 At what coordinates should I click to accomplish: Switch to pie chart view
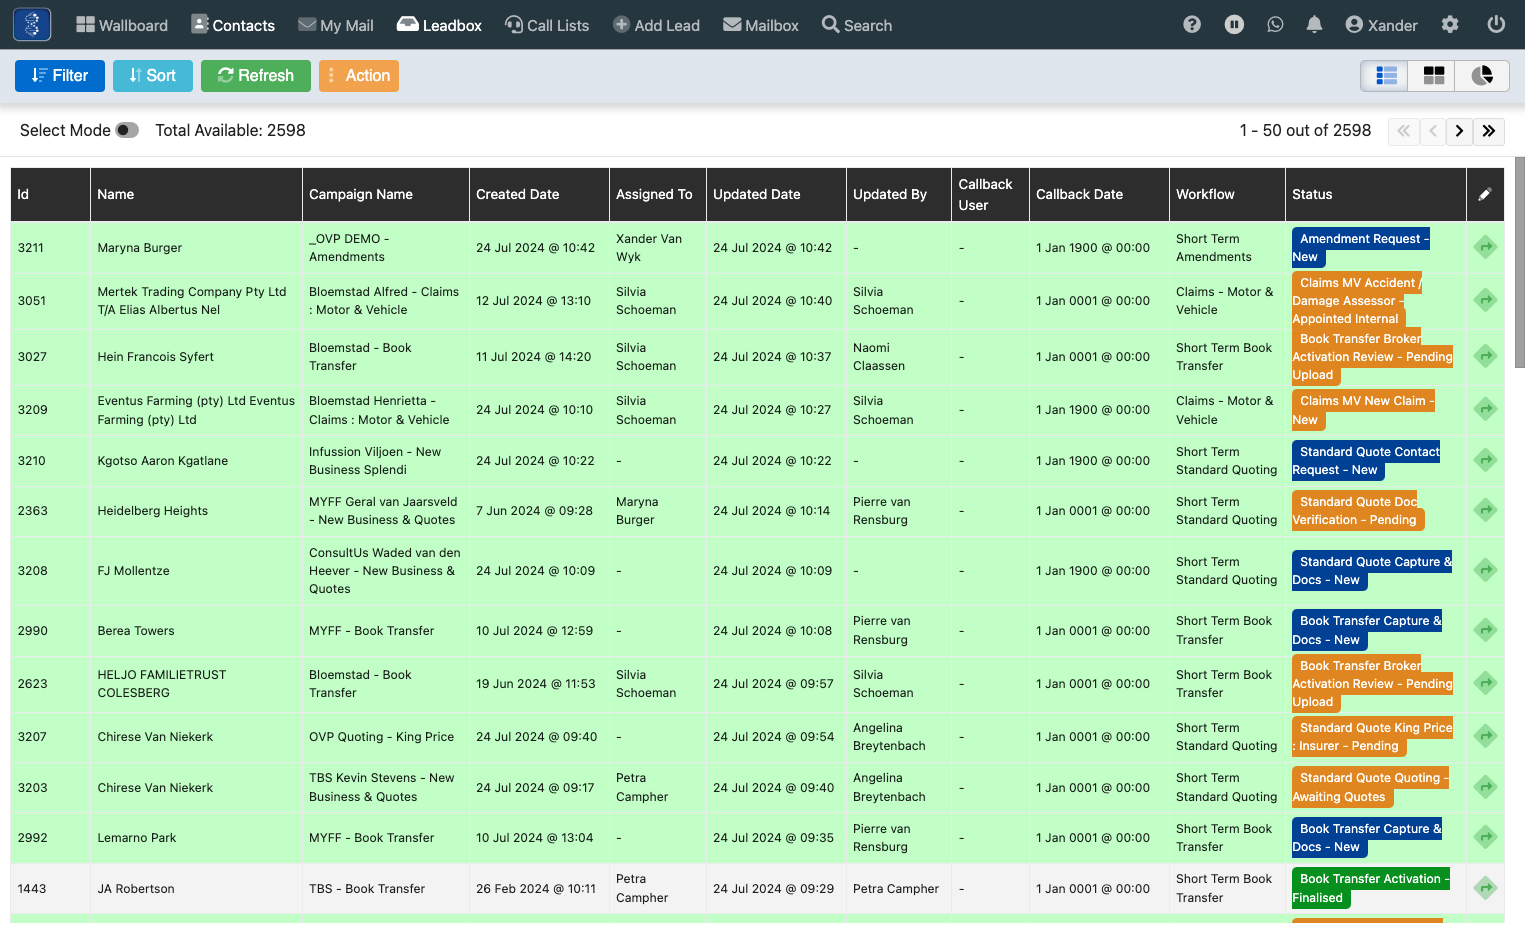click(x=1482, y=76)
